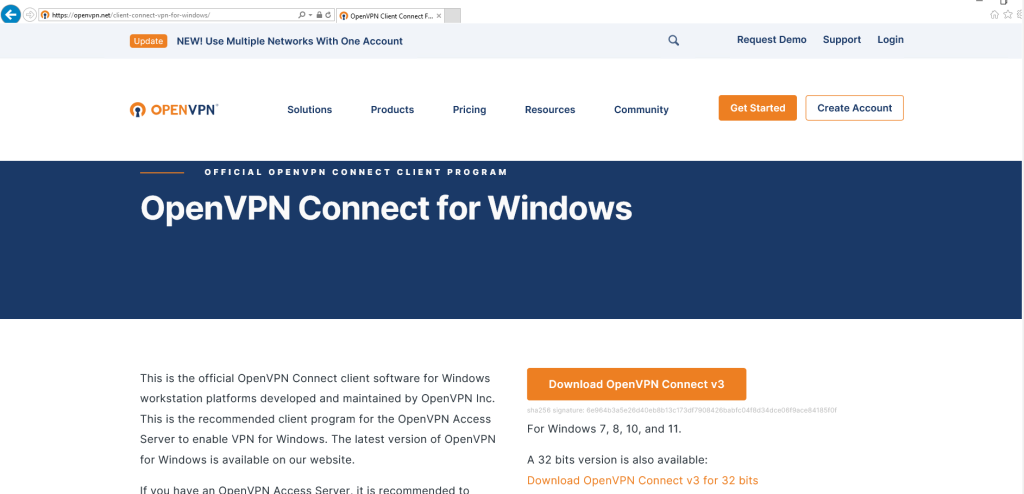
Task: Click the 'This is the official OpenVPN Connect' paragraph
Action: click(318, 419)
